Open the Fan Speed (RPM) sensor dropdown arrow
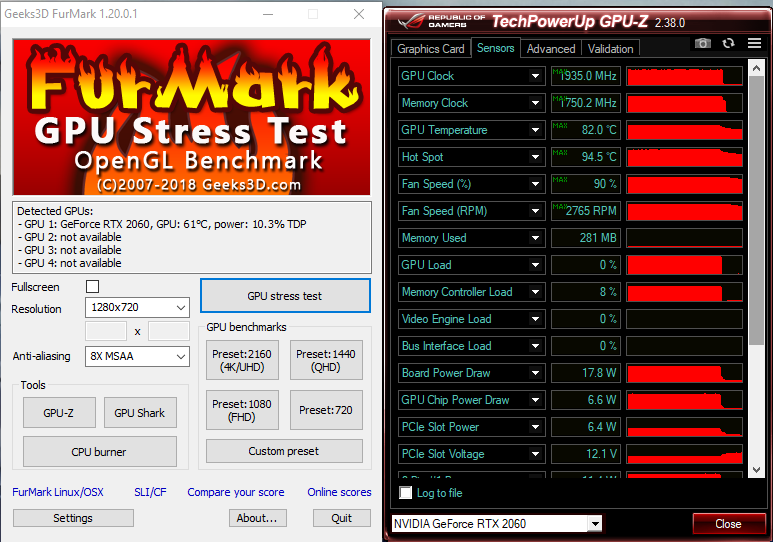Image resolution: width=773 pixels, height=542 pixels. pyautogui.click(x=535, y=211)
